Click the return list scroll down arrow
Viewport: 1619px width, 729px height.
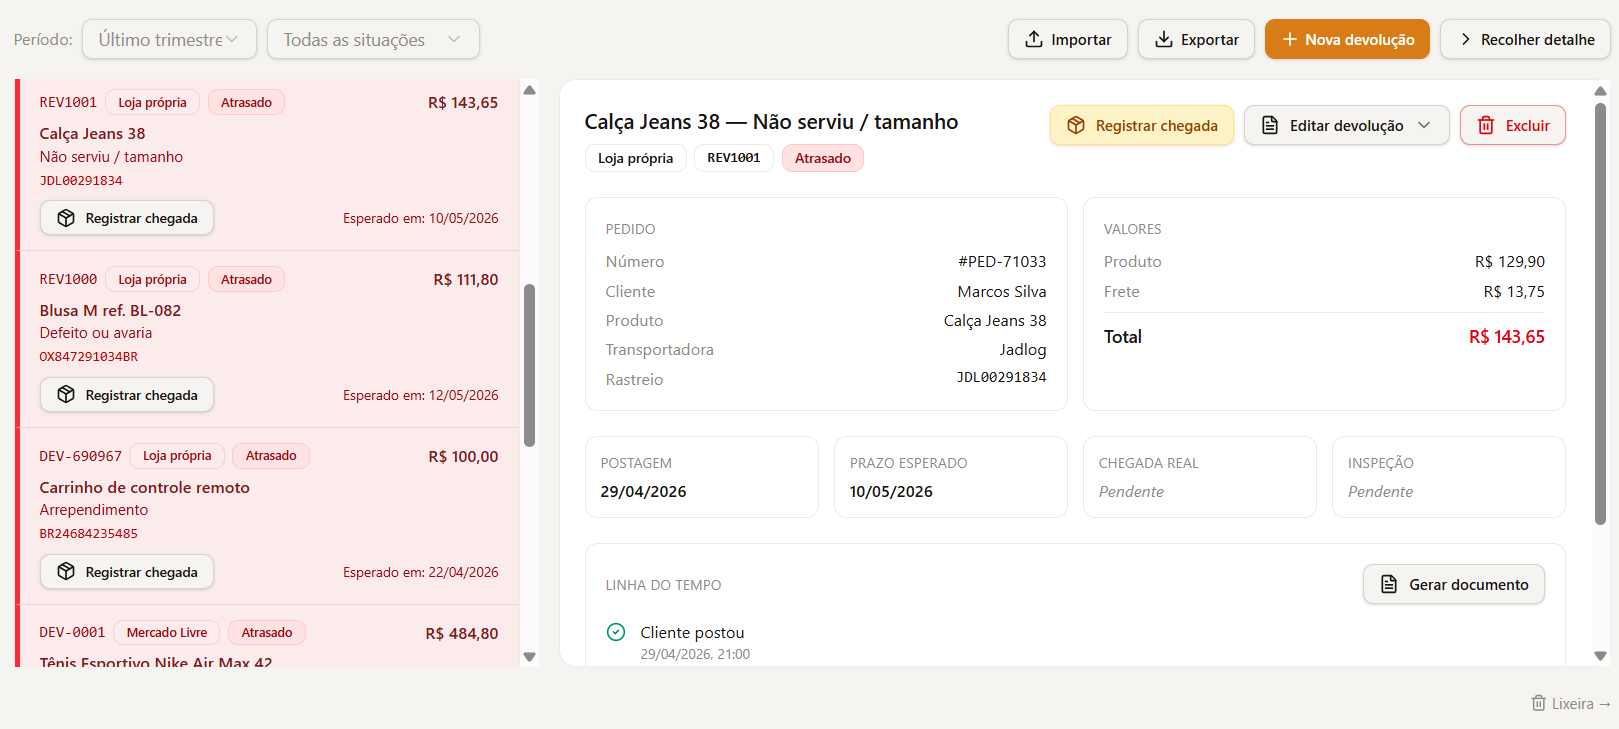pos(530,657)
